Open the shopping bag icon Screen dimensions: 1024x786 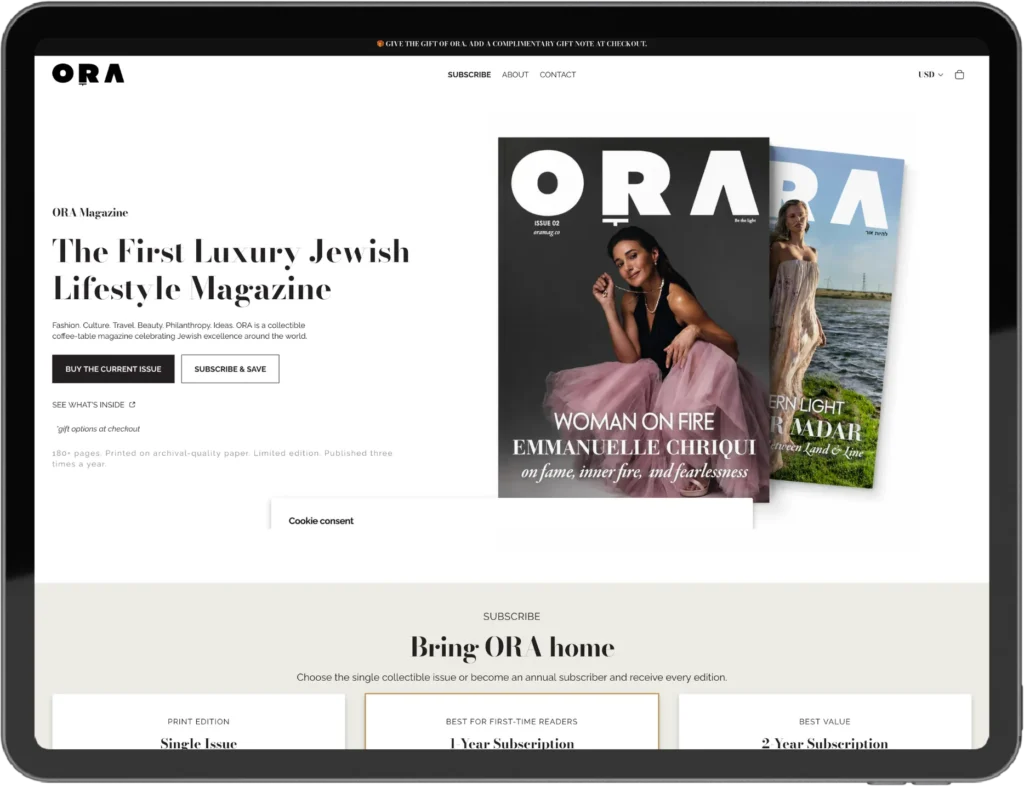959,74
